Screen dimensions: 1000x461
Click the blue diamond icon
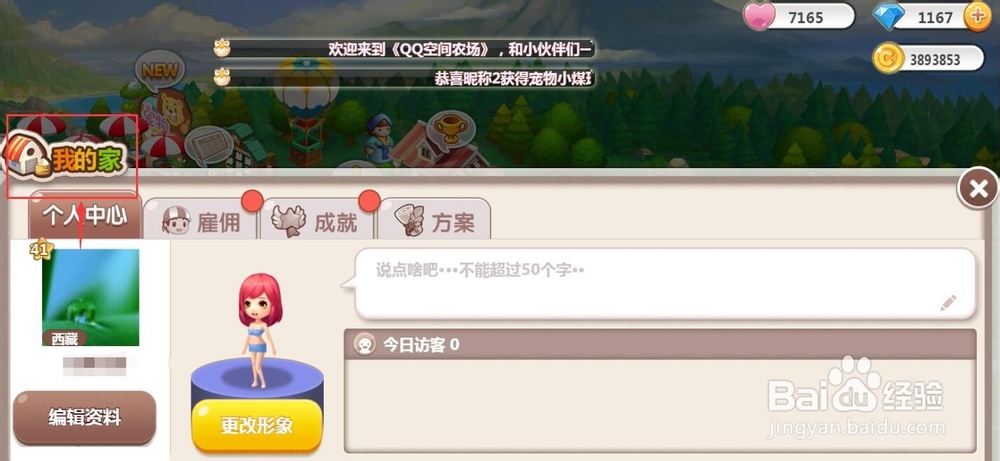pos(888,17)
